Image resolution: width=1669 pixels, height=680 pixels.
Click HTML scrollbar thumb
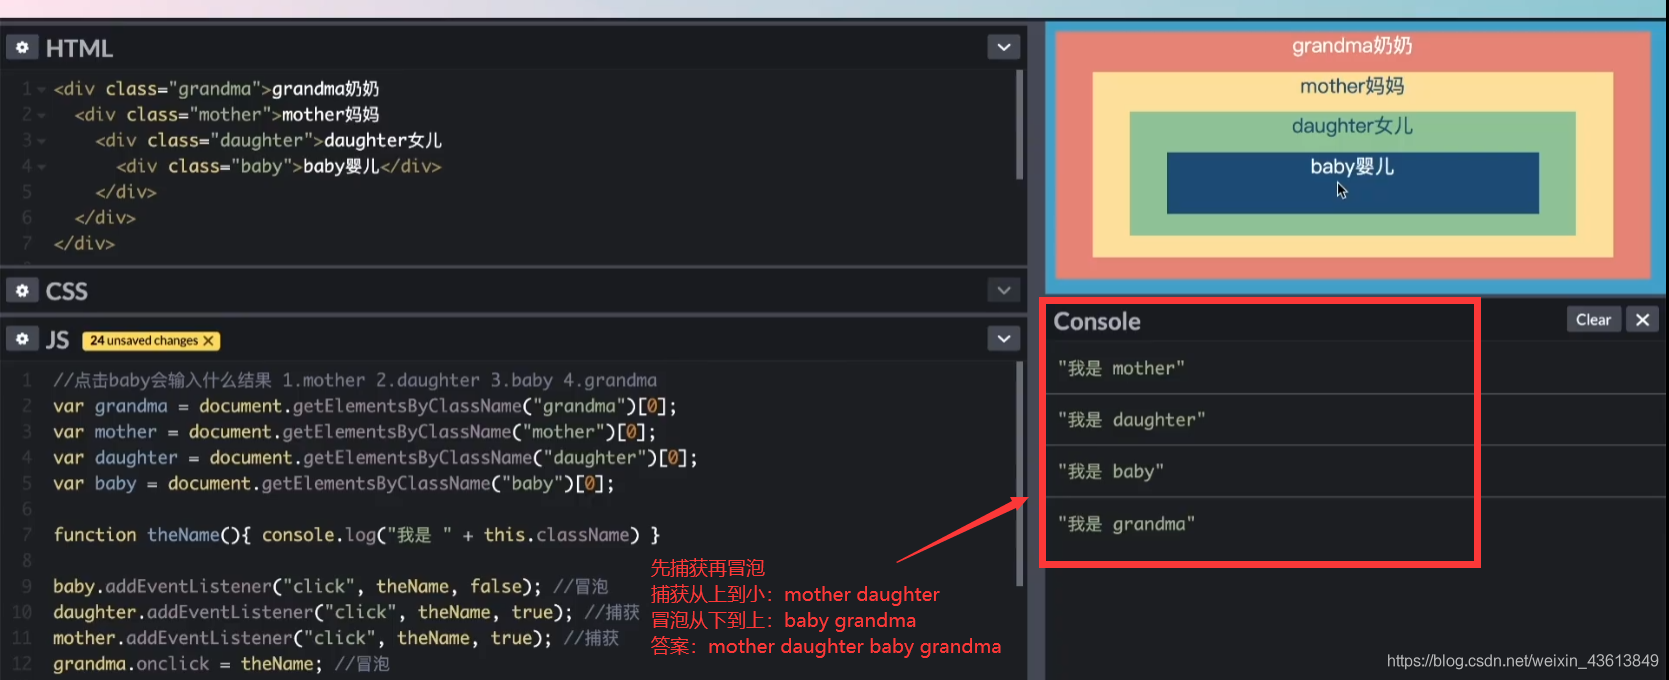pyautogui.click(x=1020, y=124)
